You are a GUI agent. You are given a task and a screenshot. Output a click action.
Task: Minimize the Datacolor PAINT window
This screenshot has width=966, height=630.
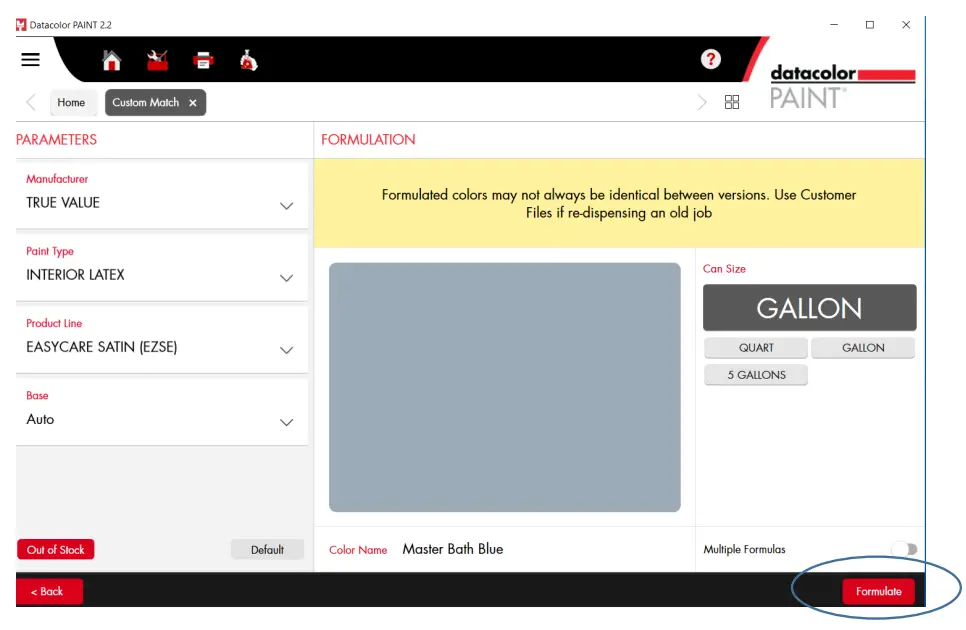pos(834,25)
